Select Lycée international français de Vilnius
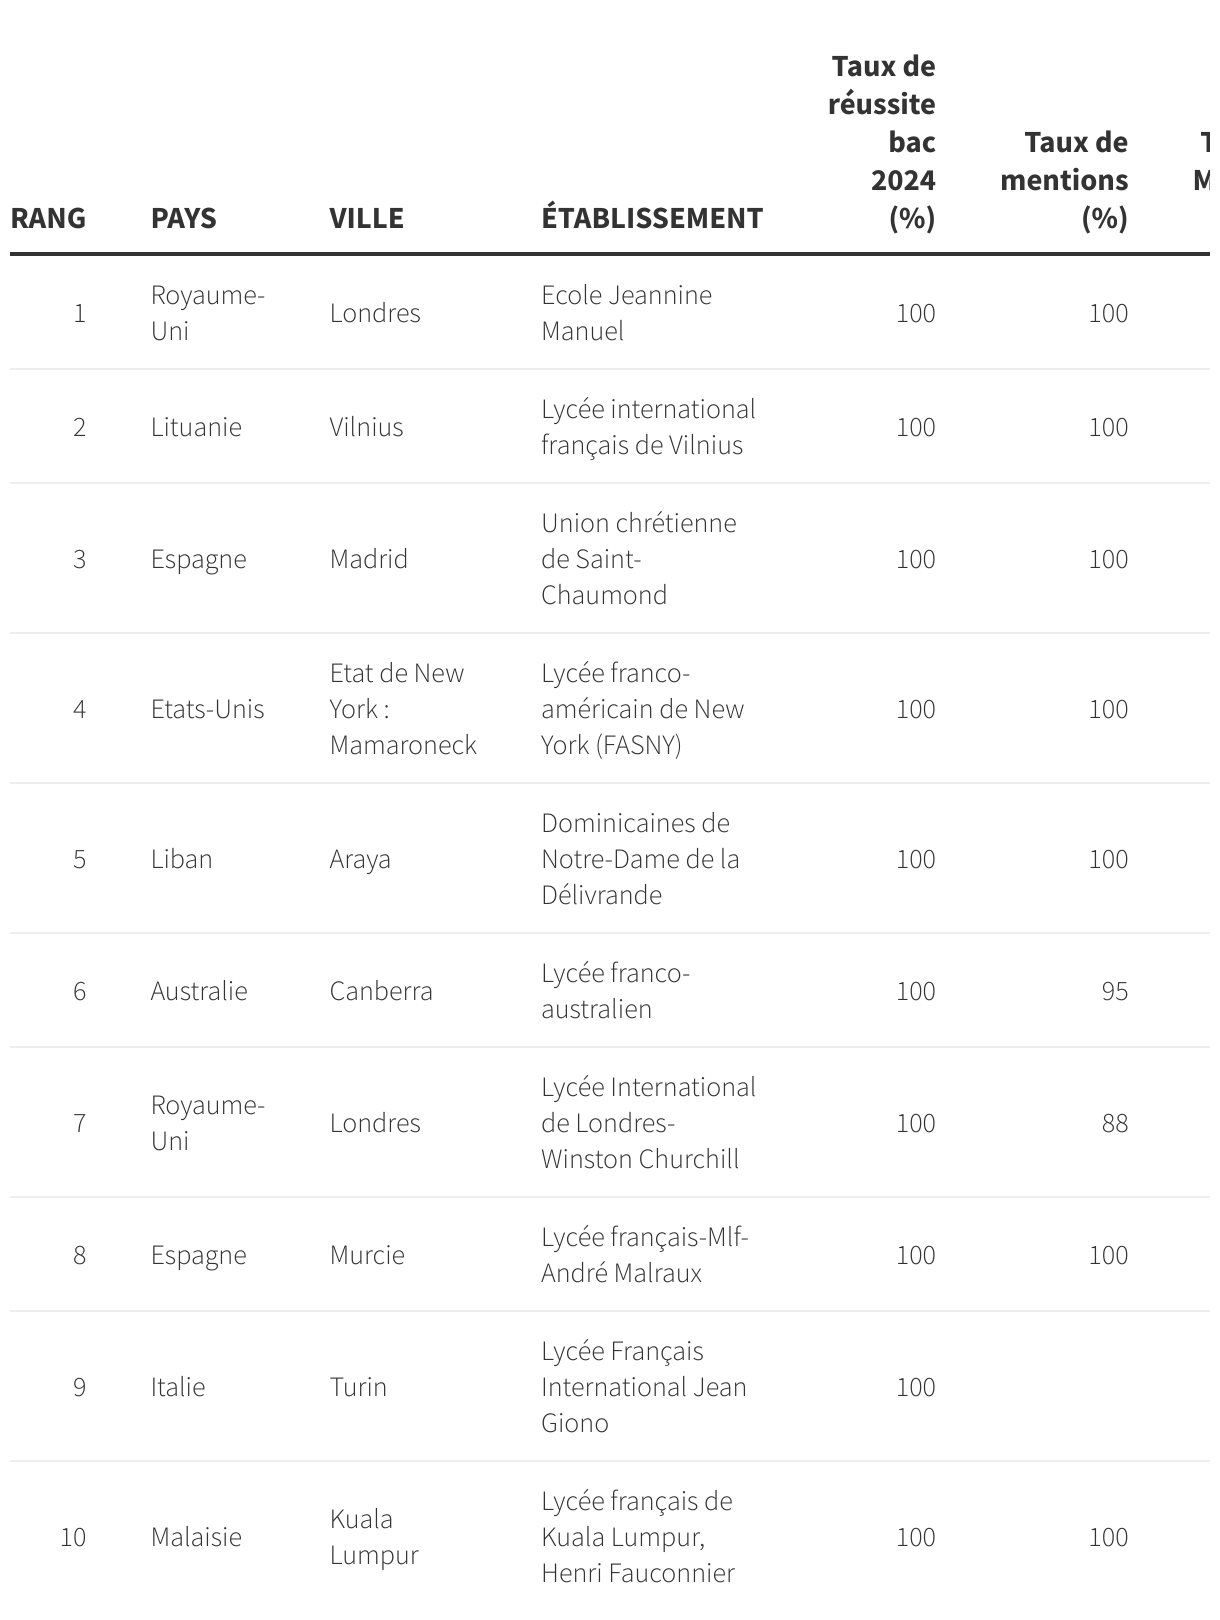This screenshot has height=1620, width=1220. coord(648,427)
